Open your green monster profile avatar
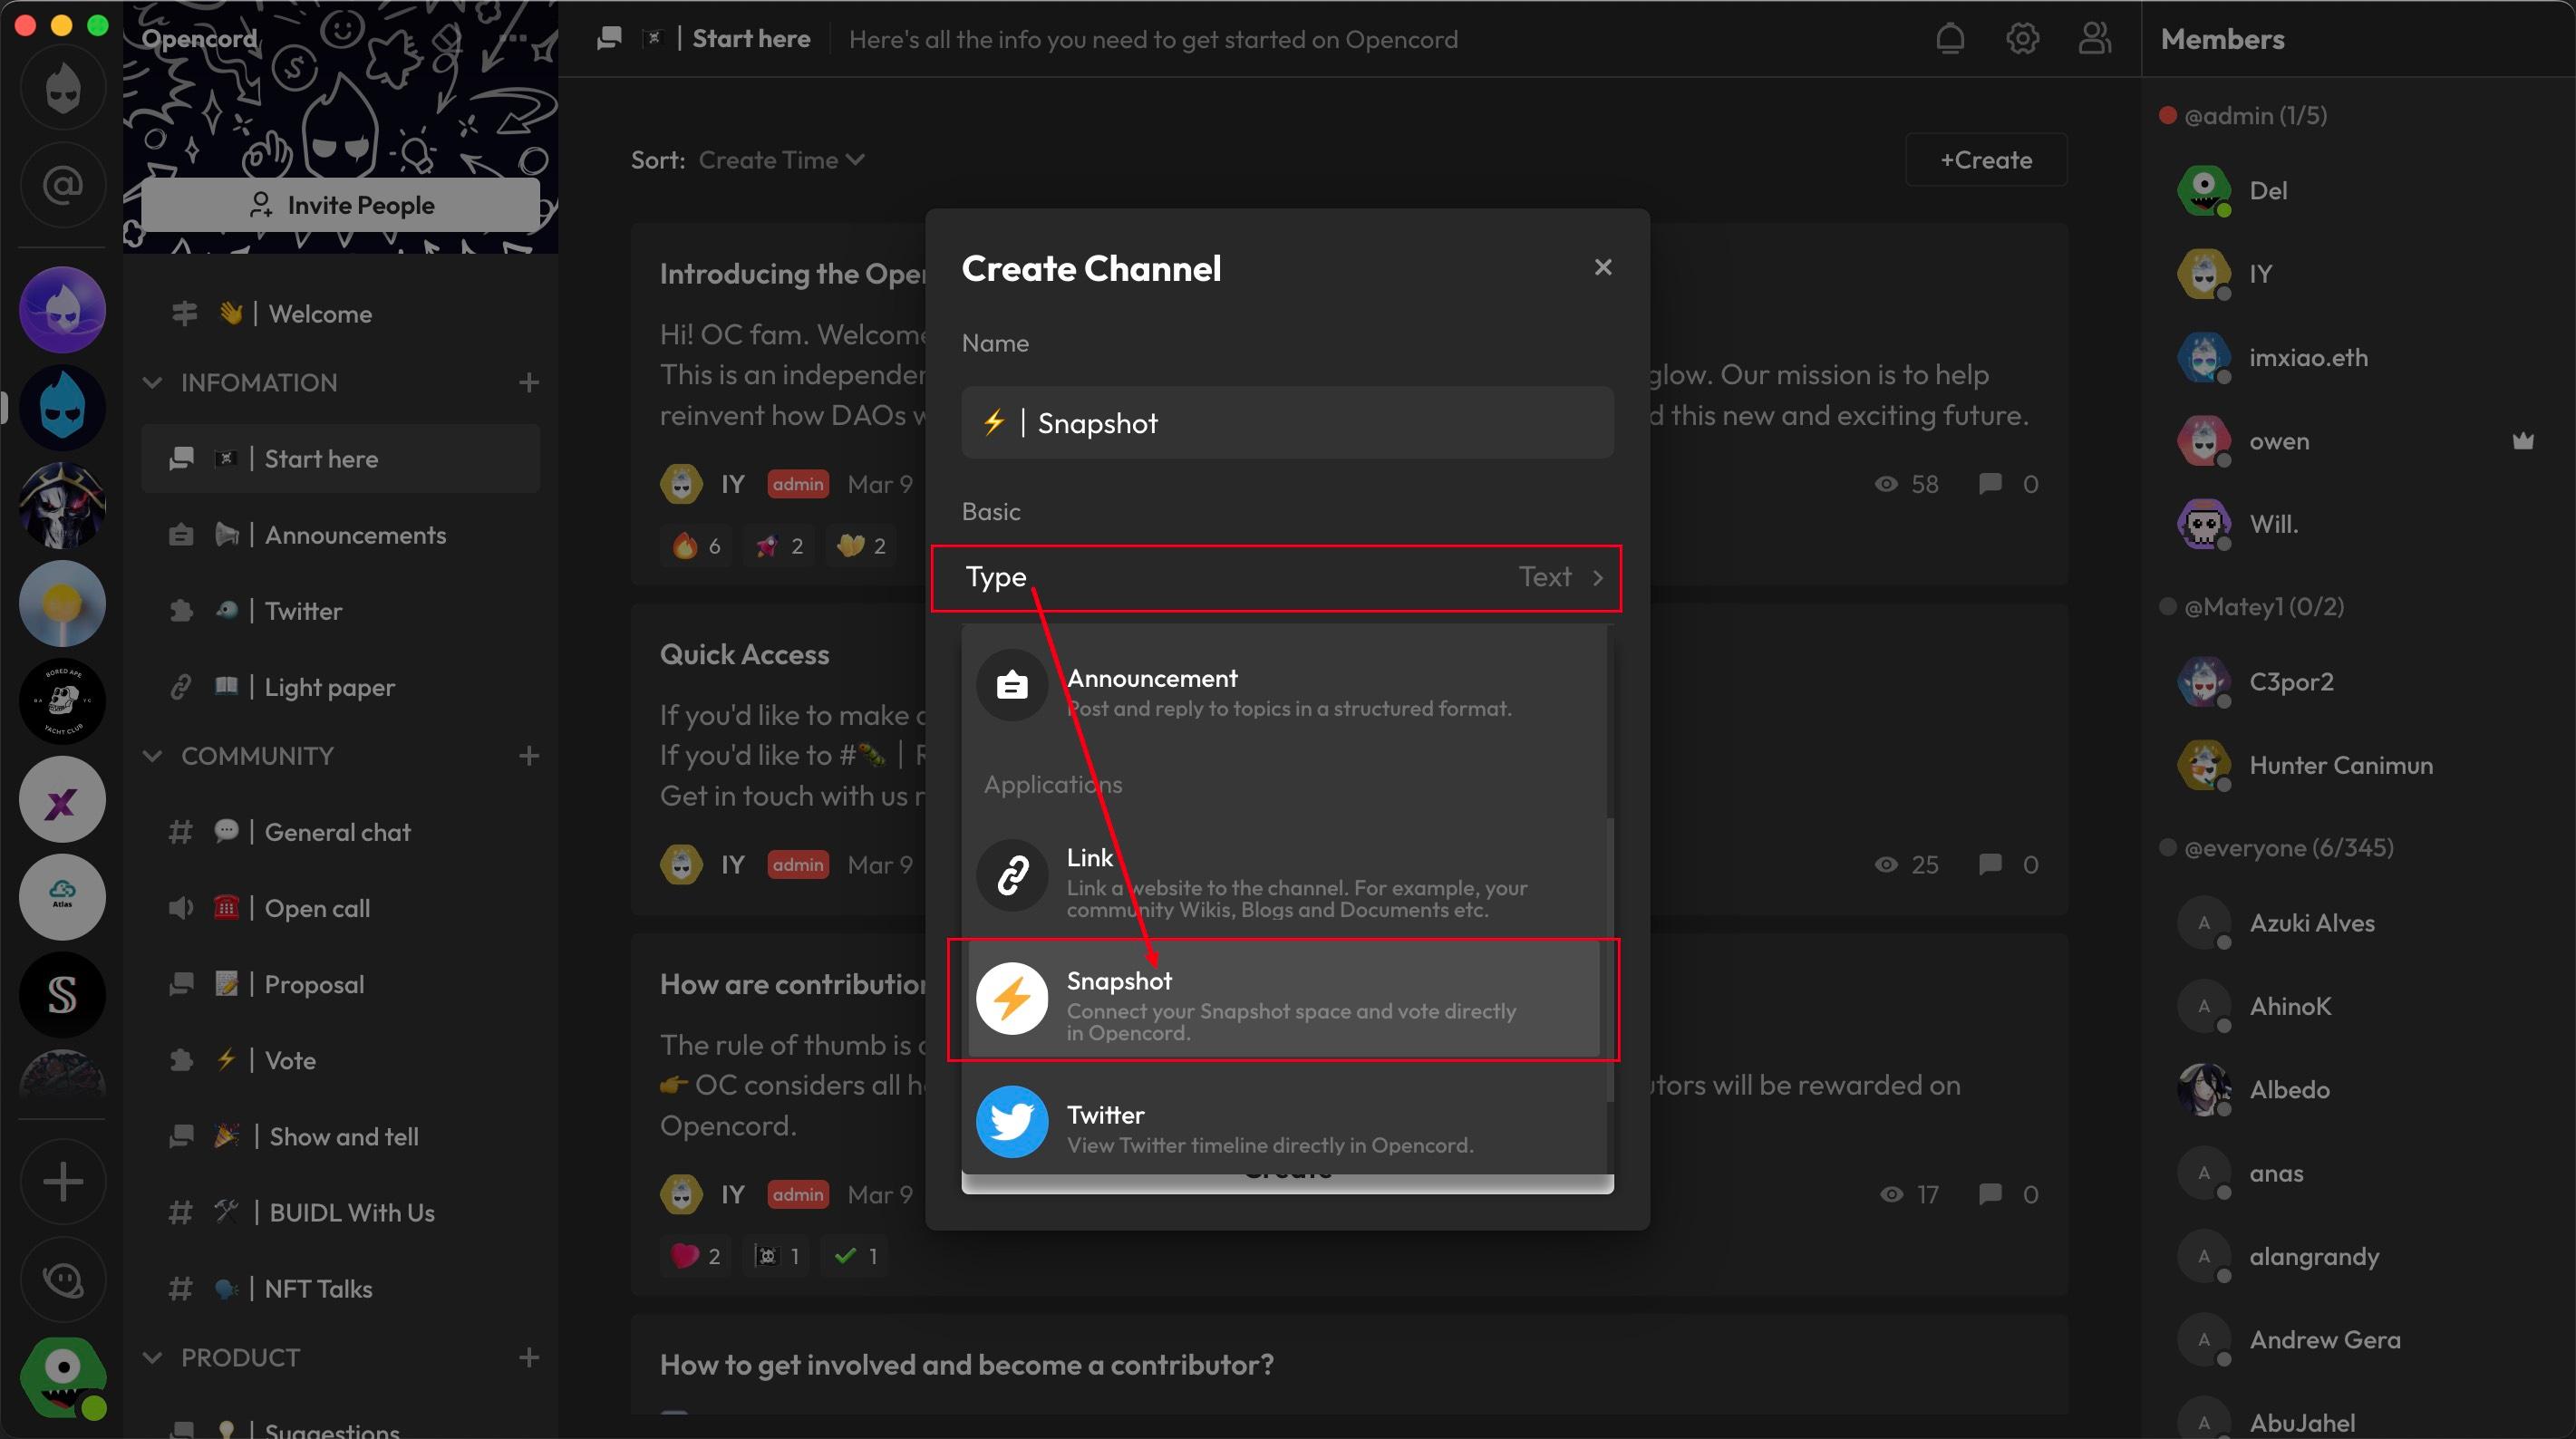 [x=63, y=1377]
